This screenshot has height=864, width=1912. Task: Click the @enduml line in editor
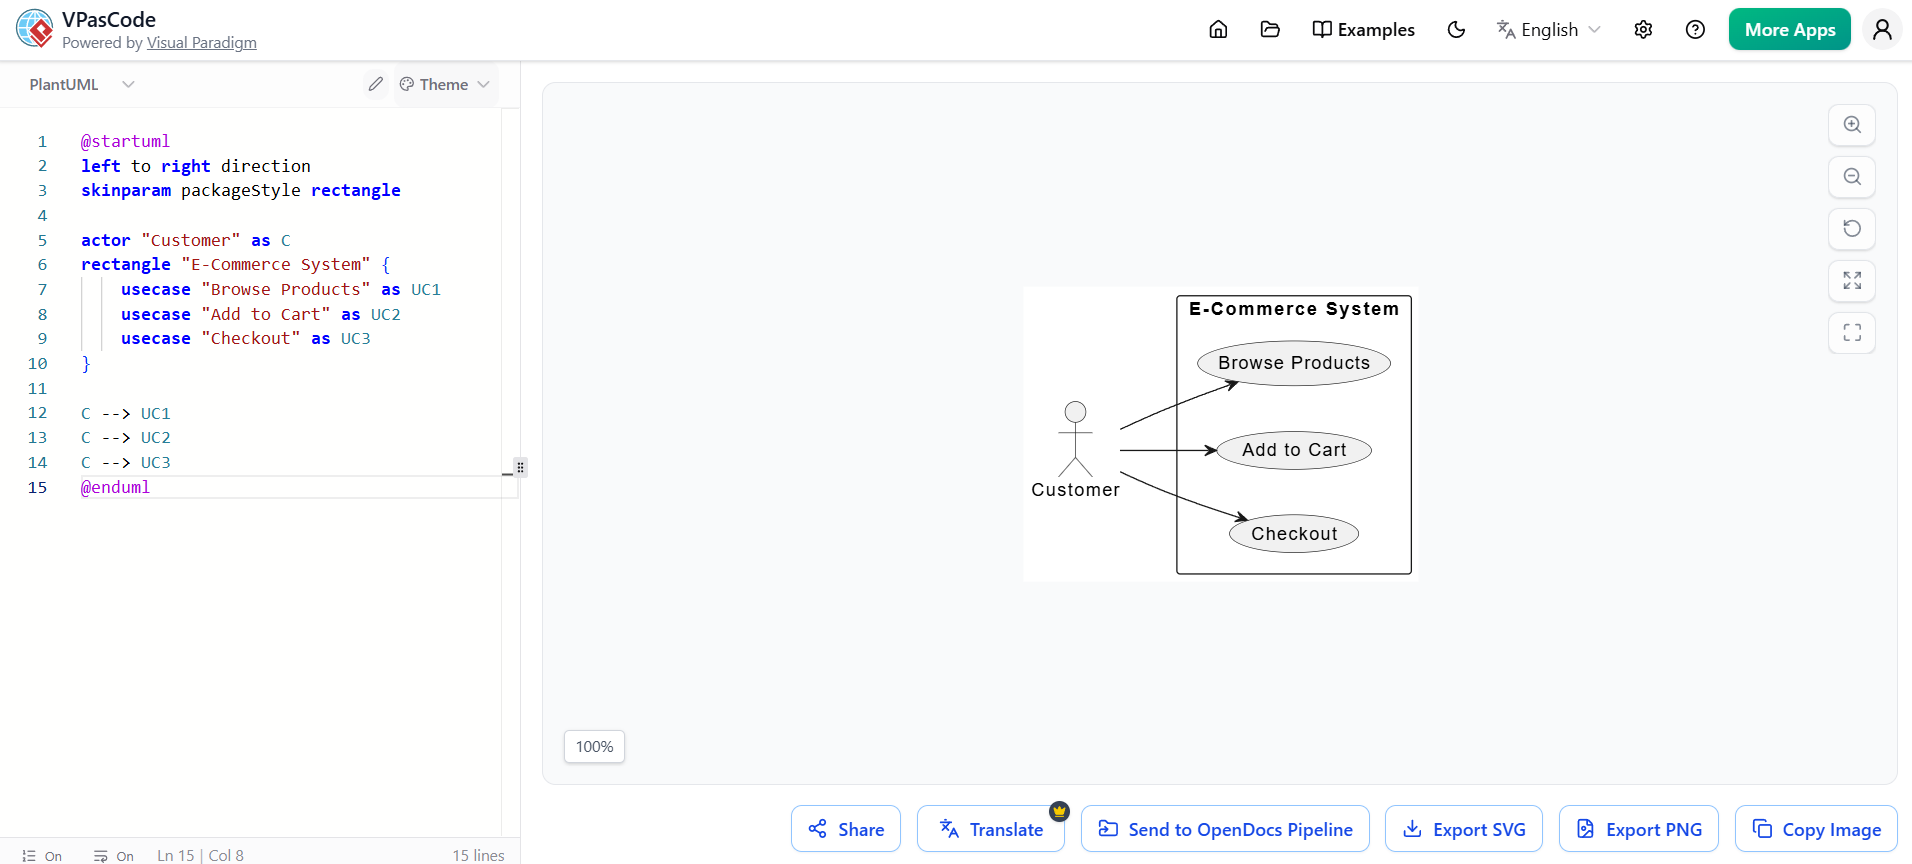pyautogui.click(x=115, y=487)
